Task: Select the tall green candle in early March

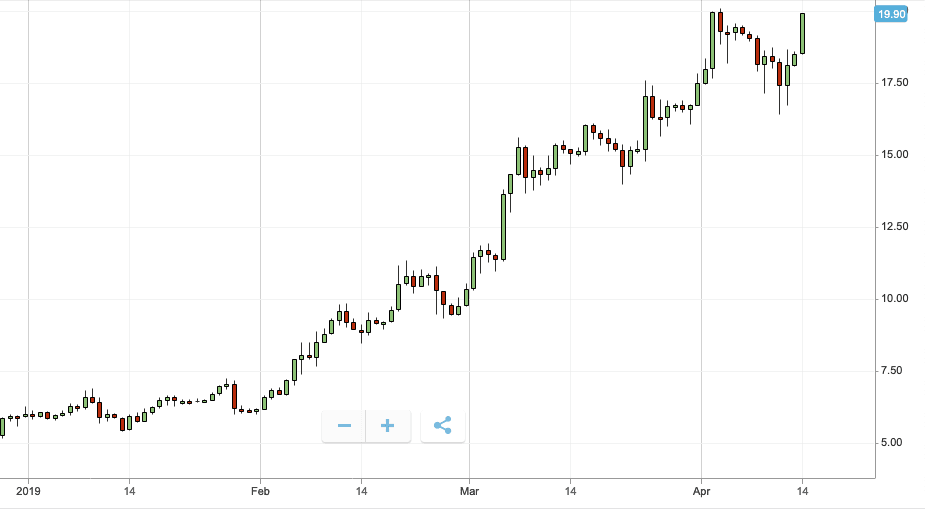Action: (x=504, y=225)
